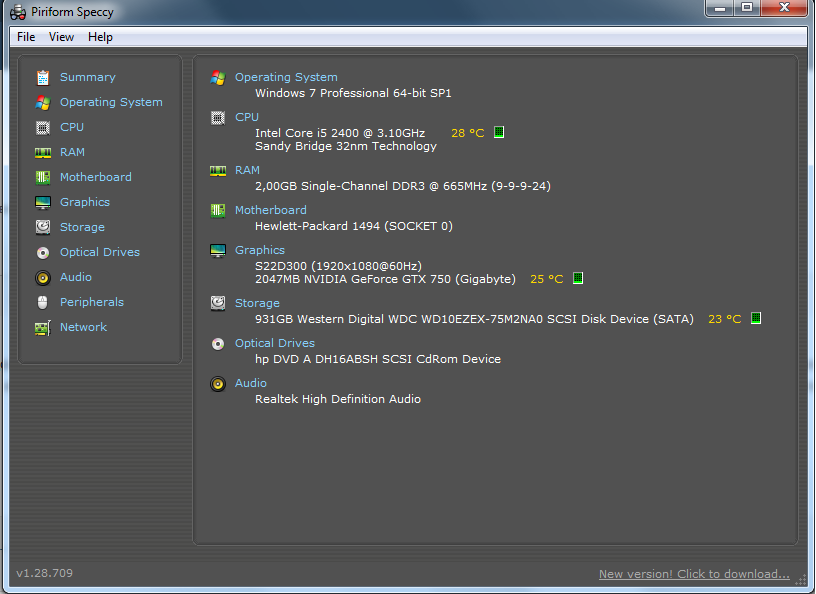Click the 23 °C storage temperature value

724,319
